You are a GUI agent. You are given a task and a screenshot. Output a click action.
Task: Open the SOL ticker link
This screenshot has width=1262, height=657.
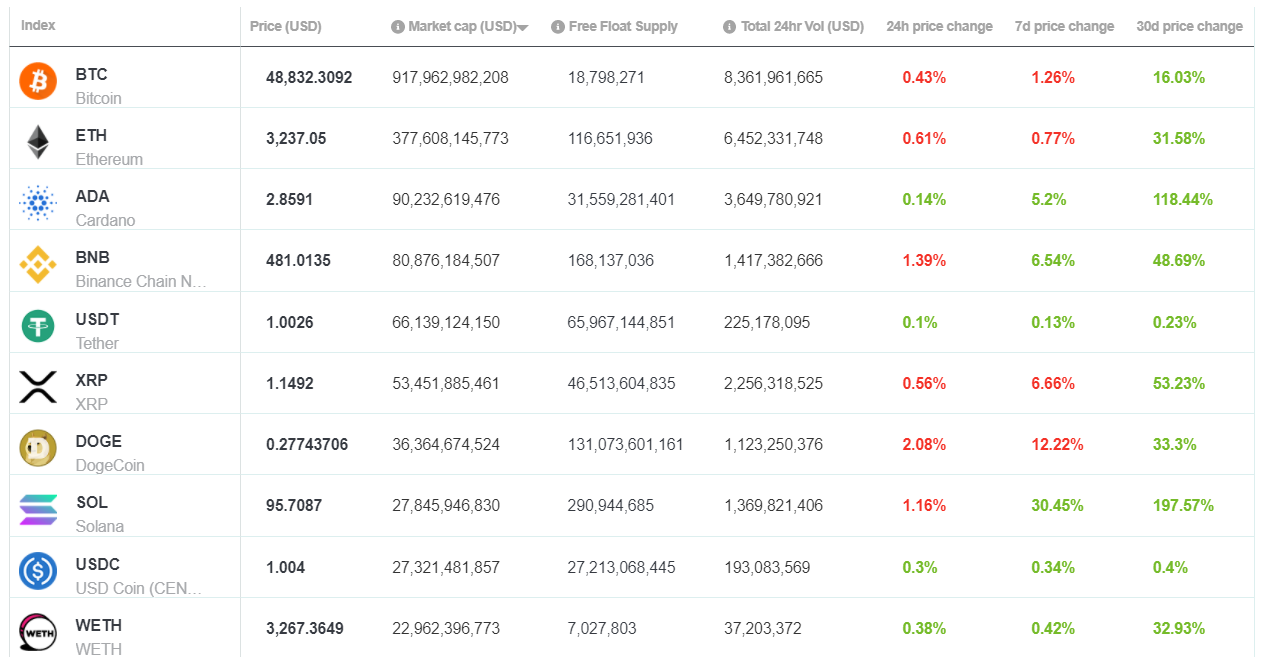[92, 502]
